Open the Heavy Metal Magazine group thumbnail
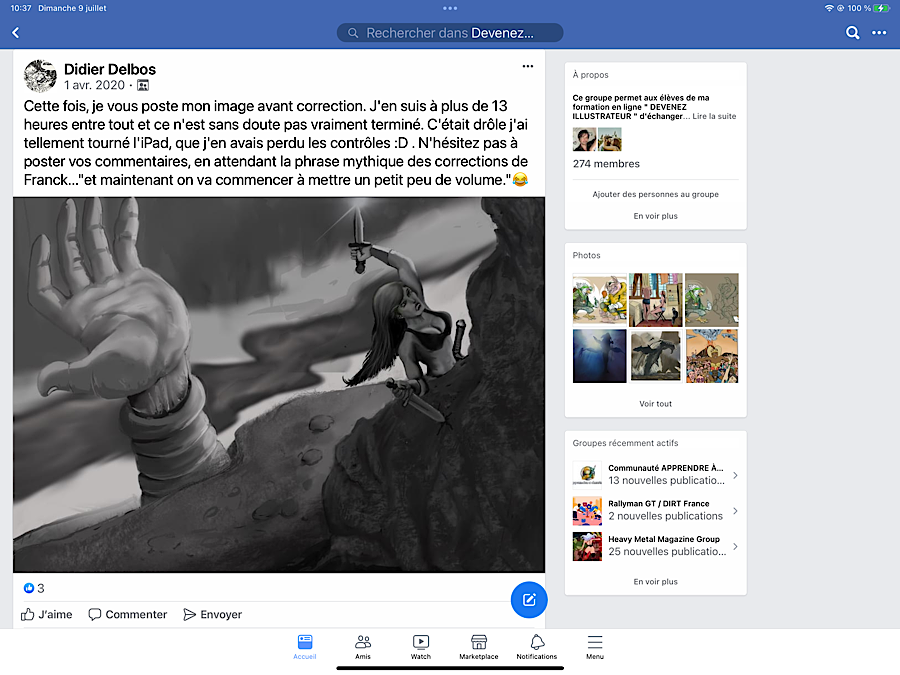 pyautogui.click(x=587, y=546)
